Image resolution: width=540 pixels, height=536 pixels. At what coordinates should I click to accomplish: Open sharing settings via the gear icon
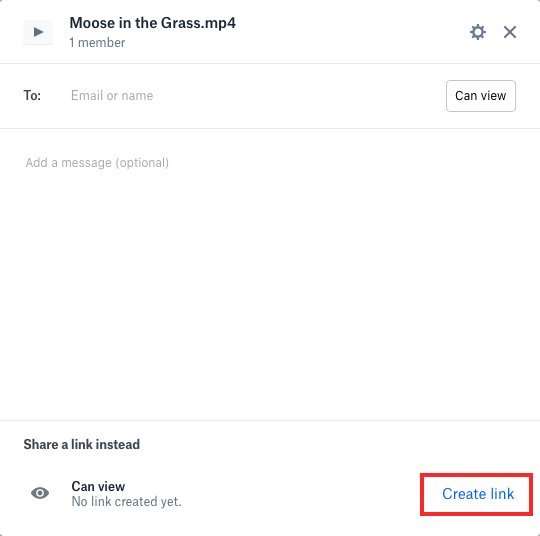point(478,32)
